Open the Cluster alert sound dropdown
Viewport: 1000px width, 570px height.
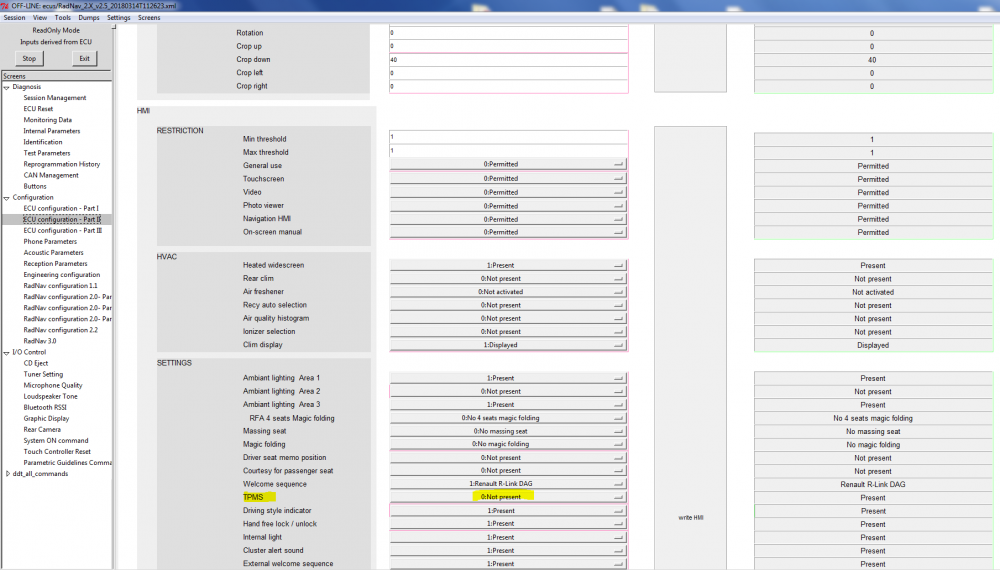(508, 550)
